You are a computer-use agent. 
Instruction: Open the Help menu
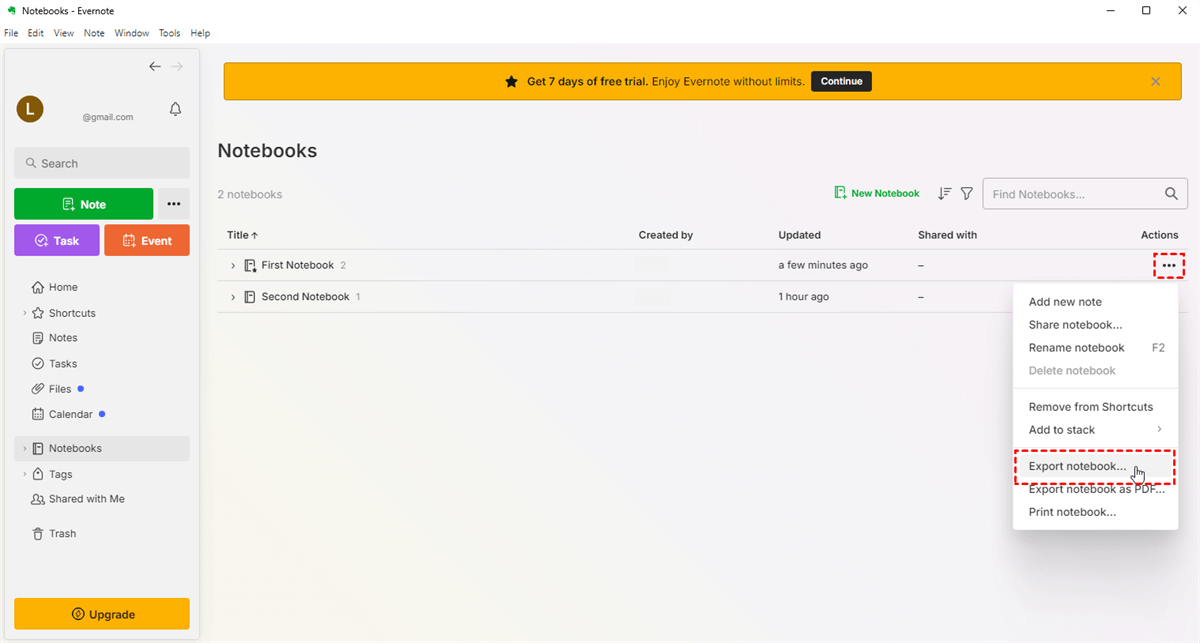[200, 33]
